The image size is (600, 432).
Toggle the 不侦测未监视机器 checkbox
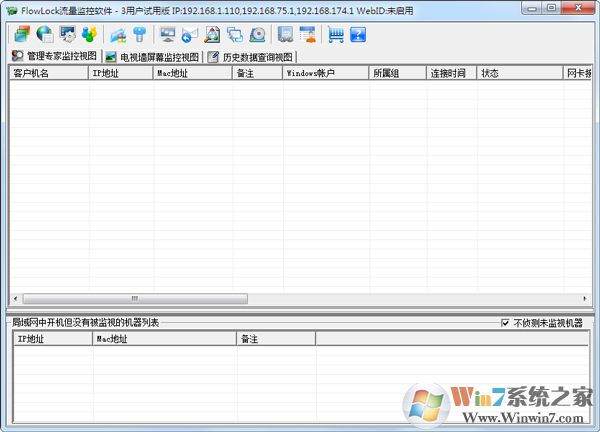pyautogui.click(x=505, y=323)
